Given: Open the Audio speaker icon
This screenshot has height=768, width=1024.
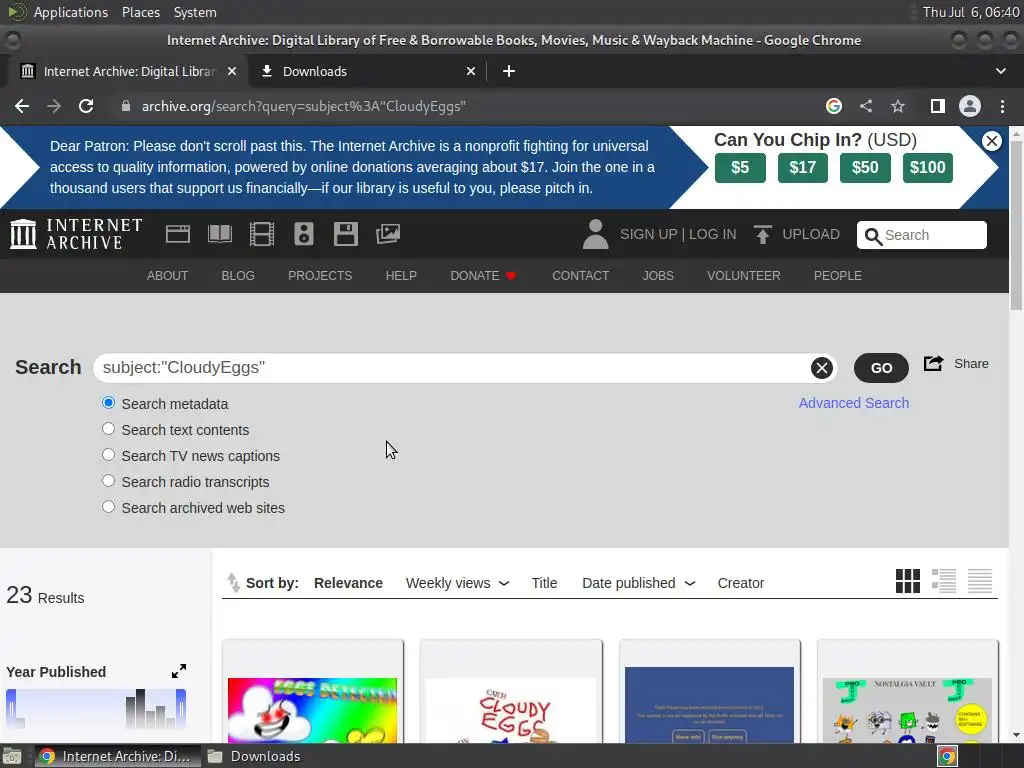Looking at the screenshot, I should tap(304, 234).
